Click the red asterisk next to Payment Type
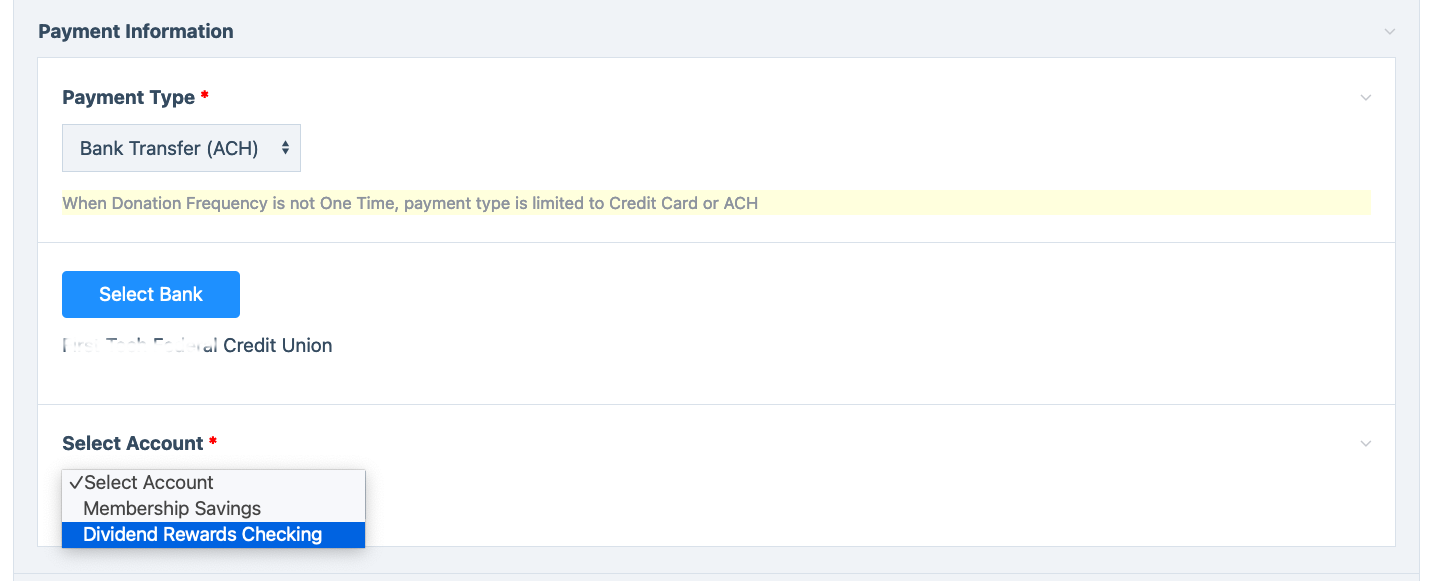Image resolution: width=1437 pixels, height=581 pixels. pyautogui.click(x=205, y=97)
